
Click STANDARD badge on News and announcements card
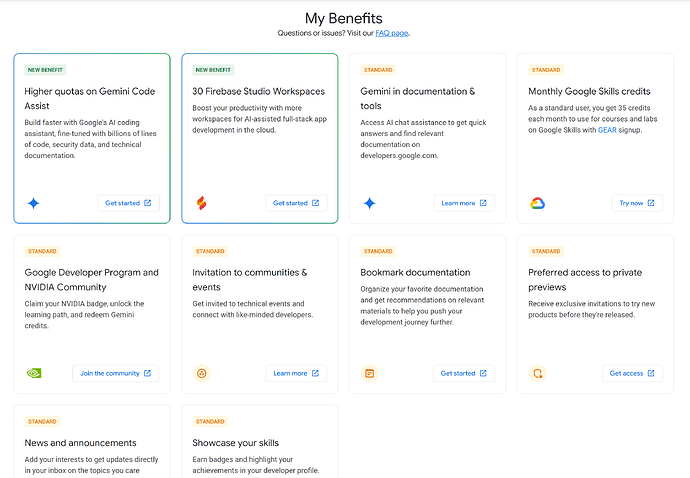coord(42,422)
